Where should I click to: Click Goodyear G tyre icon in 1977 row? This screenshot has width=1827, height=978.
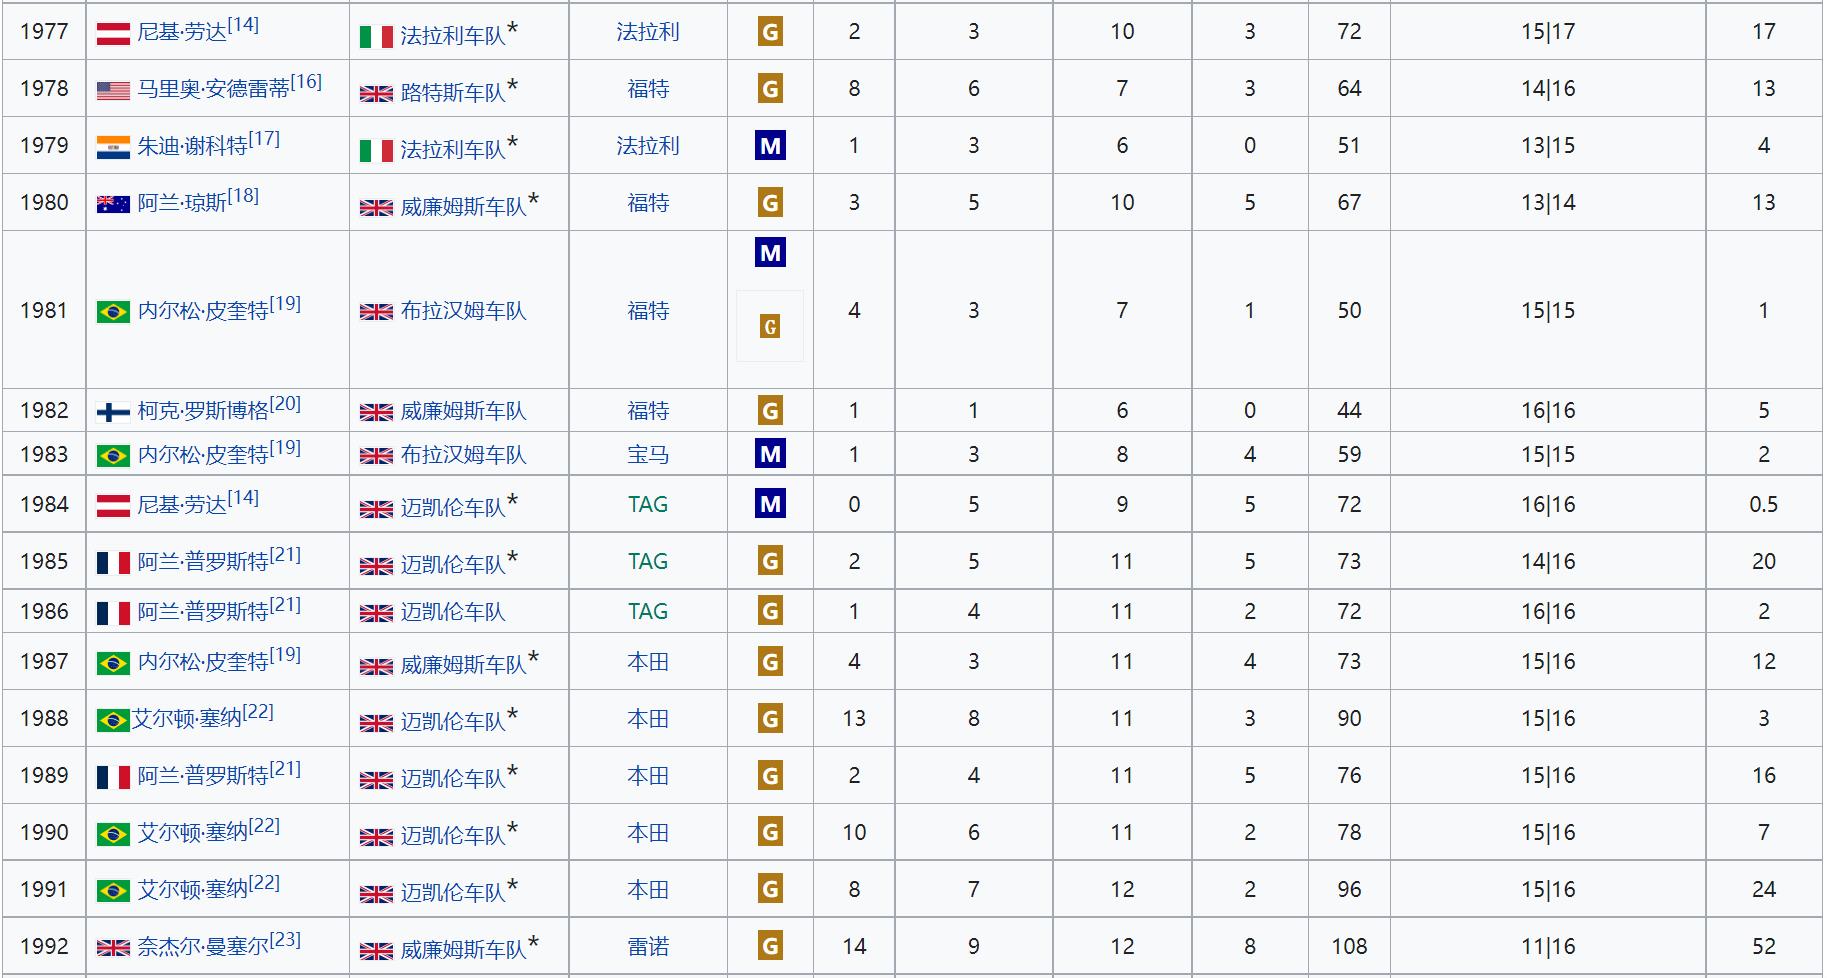(770, 32)
